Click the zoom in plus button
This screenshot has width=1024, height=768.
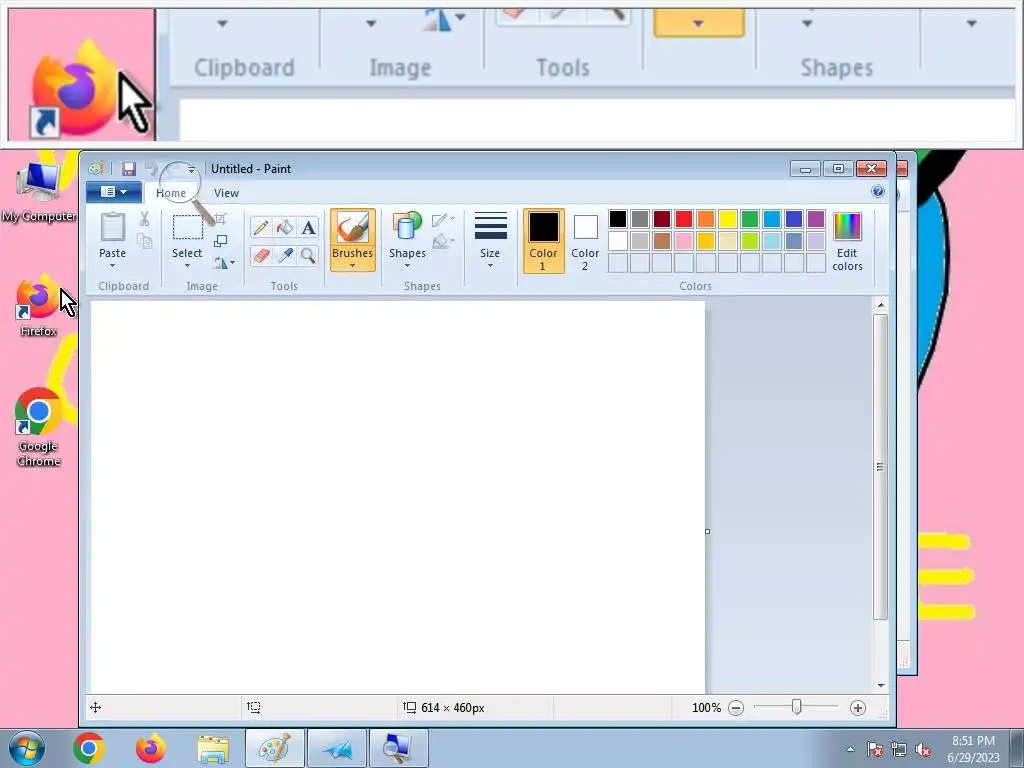(857, 708)
